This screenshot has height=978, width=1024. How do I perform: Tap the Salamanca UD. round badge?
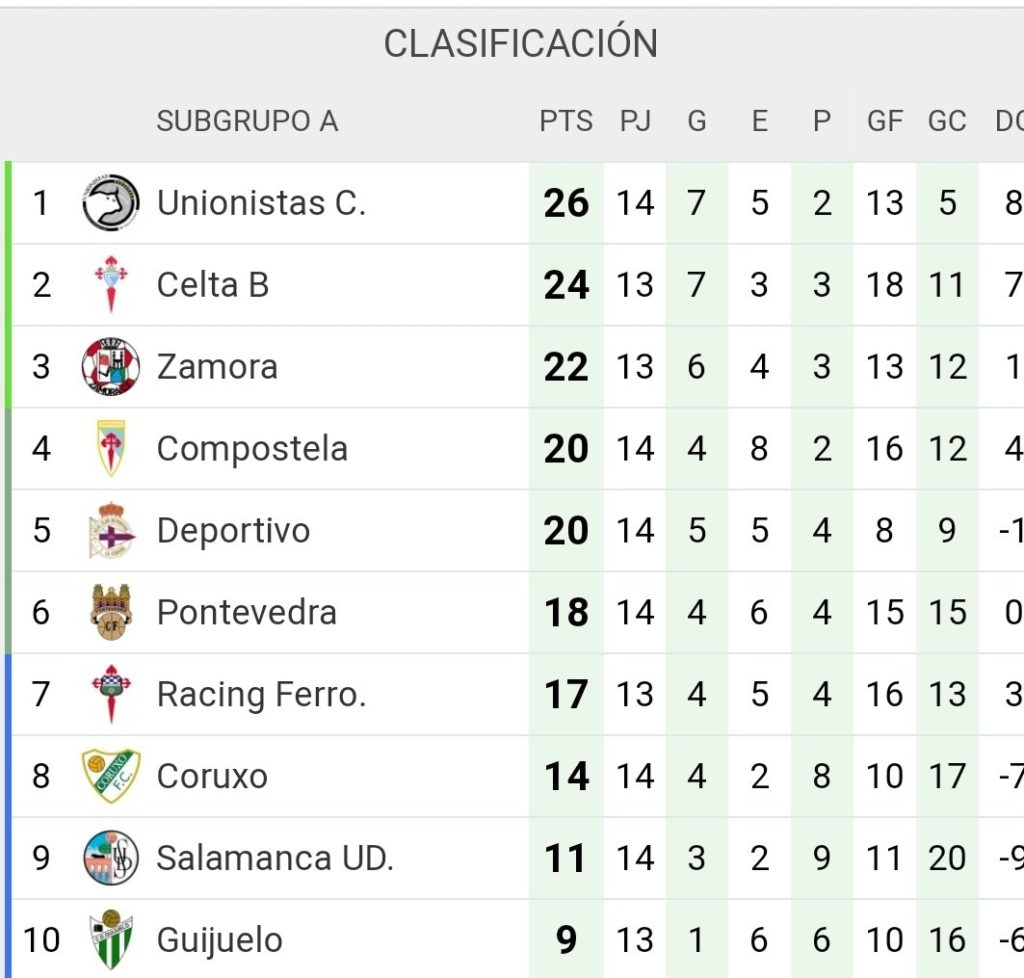(x=110, y=857)
